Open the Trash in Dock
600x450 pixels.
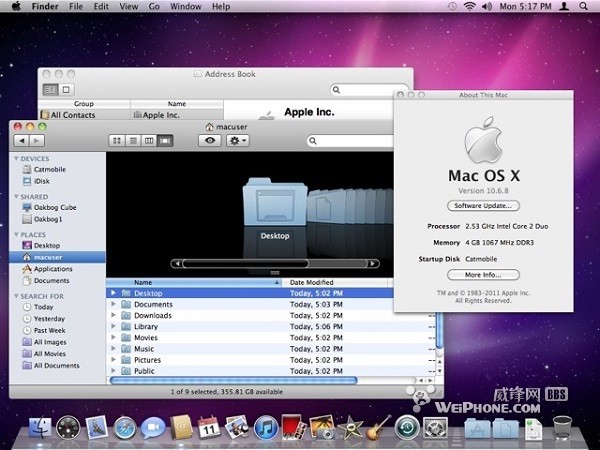[x=562, y=427]
